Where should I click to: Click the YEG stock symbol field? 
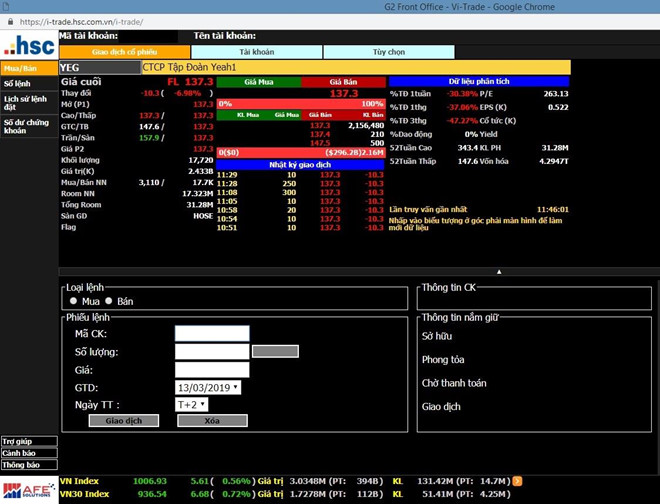pos(98,67)
